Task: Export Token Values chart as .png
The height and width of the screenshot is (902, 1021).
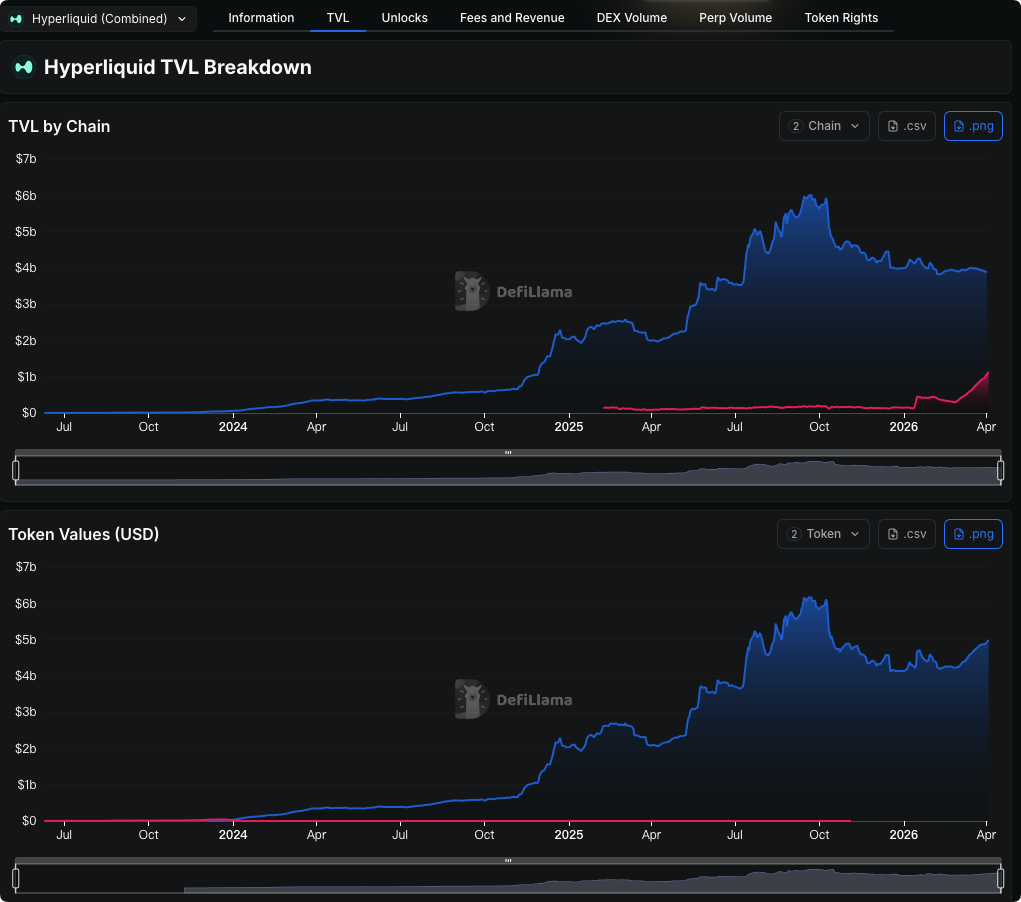Action: tap(972, 534)
